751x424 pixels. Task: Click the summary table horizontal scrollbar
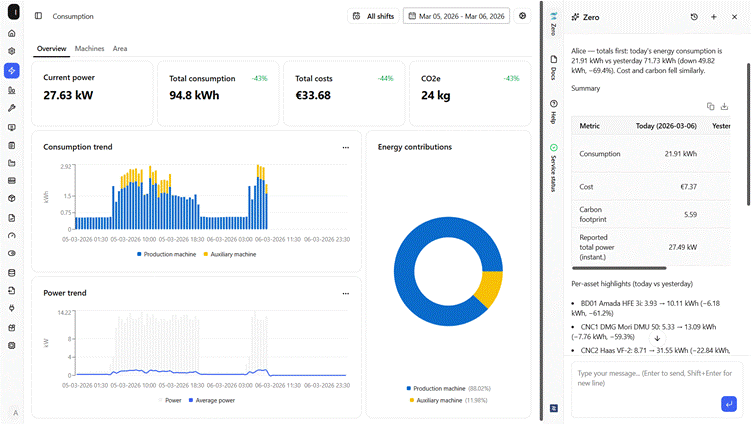click(619, 268)
